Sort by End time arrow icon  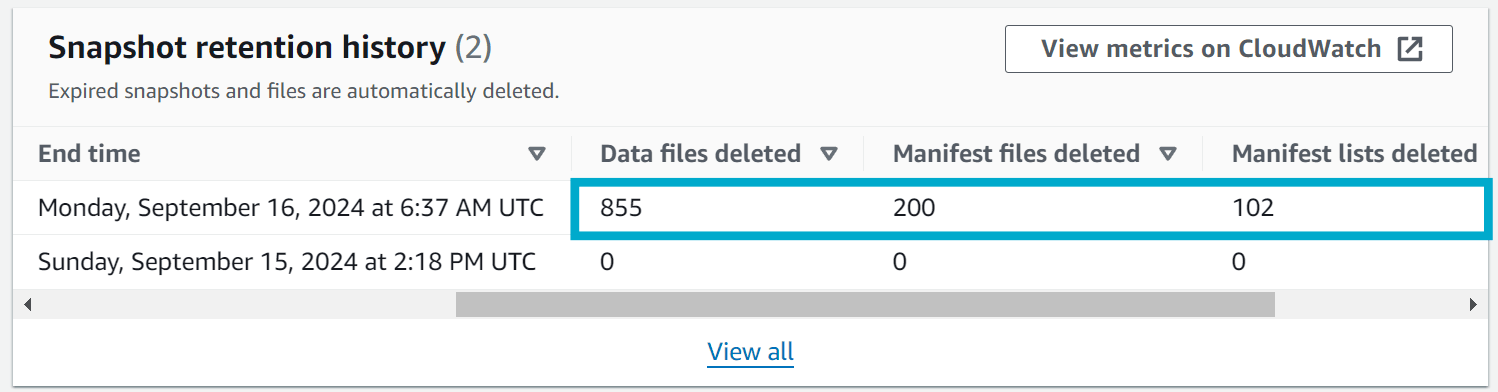(x=537, y=154)
